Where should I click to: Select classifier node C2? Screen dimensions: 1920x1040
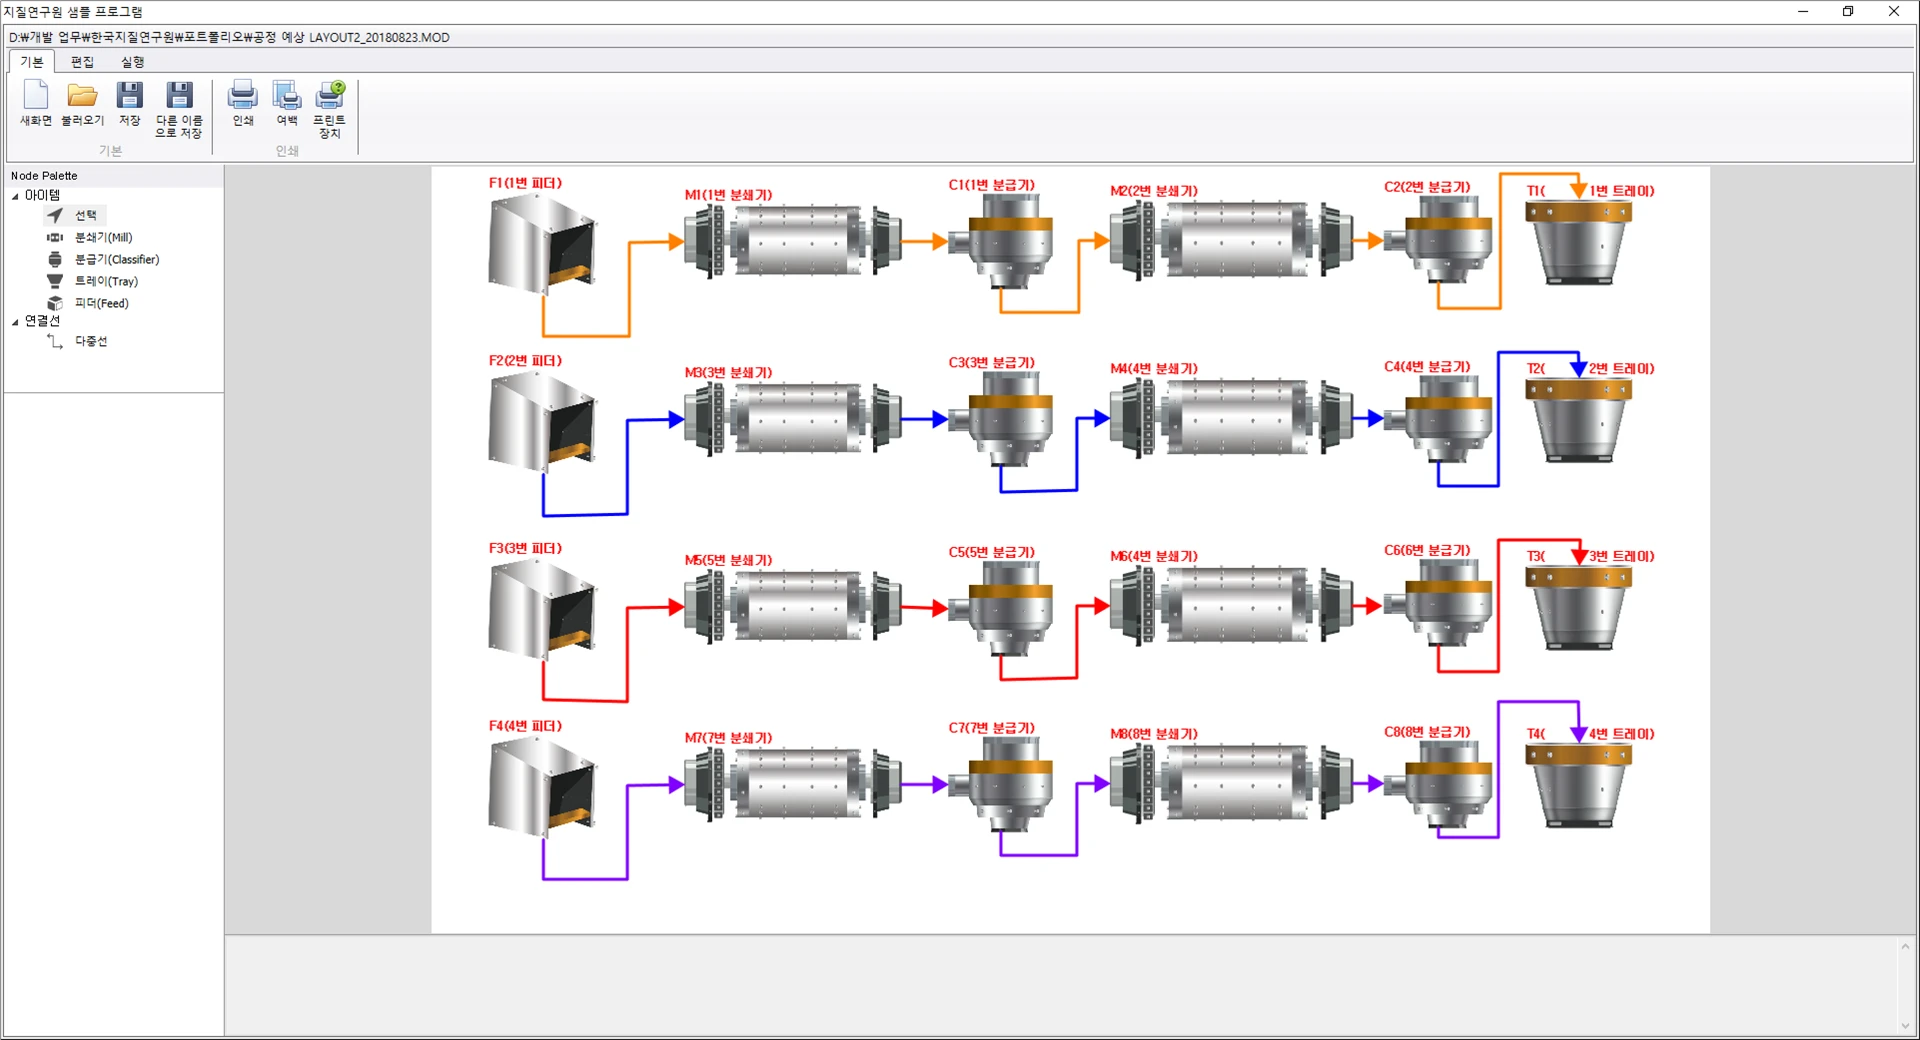[1440, 240]
